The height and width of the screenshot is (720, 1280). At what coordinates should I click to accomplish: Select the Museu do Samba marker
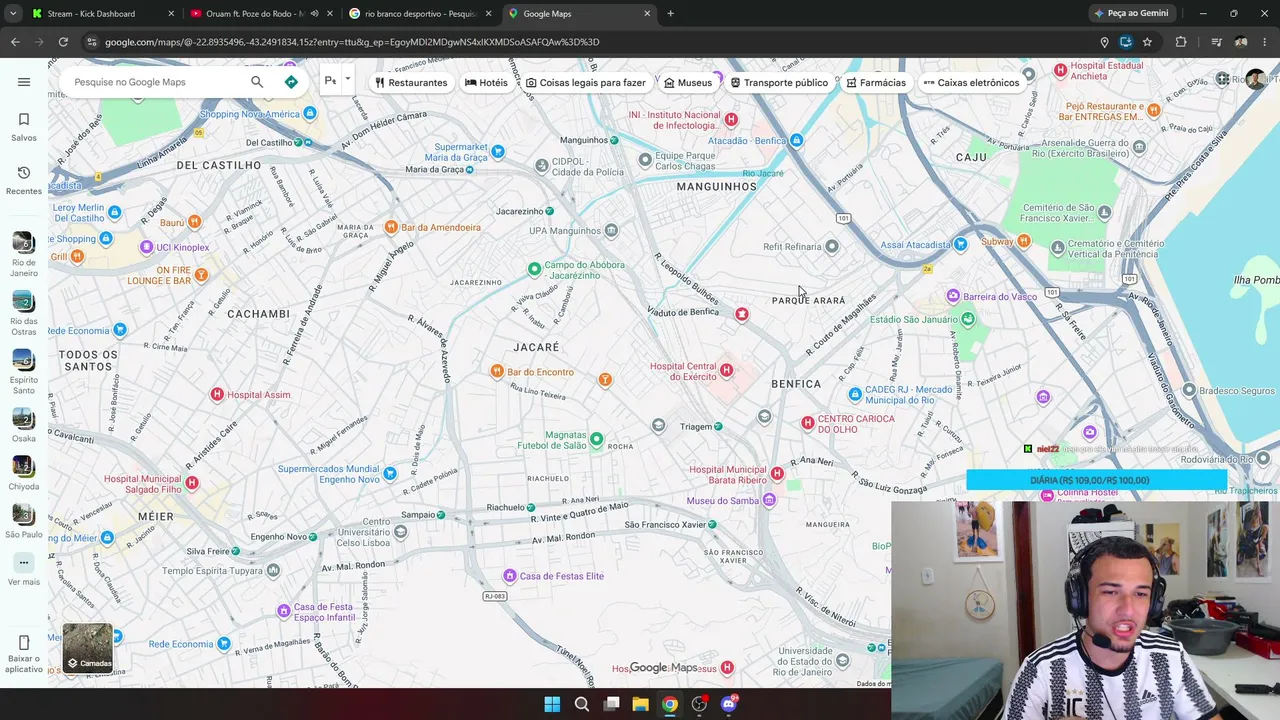pos(769,501)
